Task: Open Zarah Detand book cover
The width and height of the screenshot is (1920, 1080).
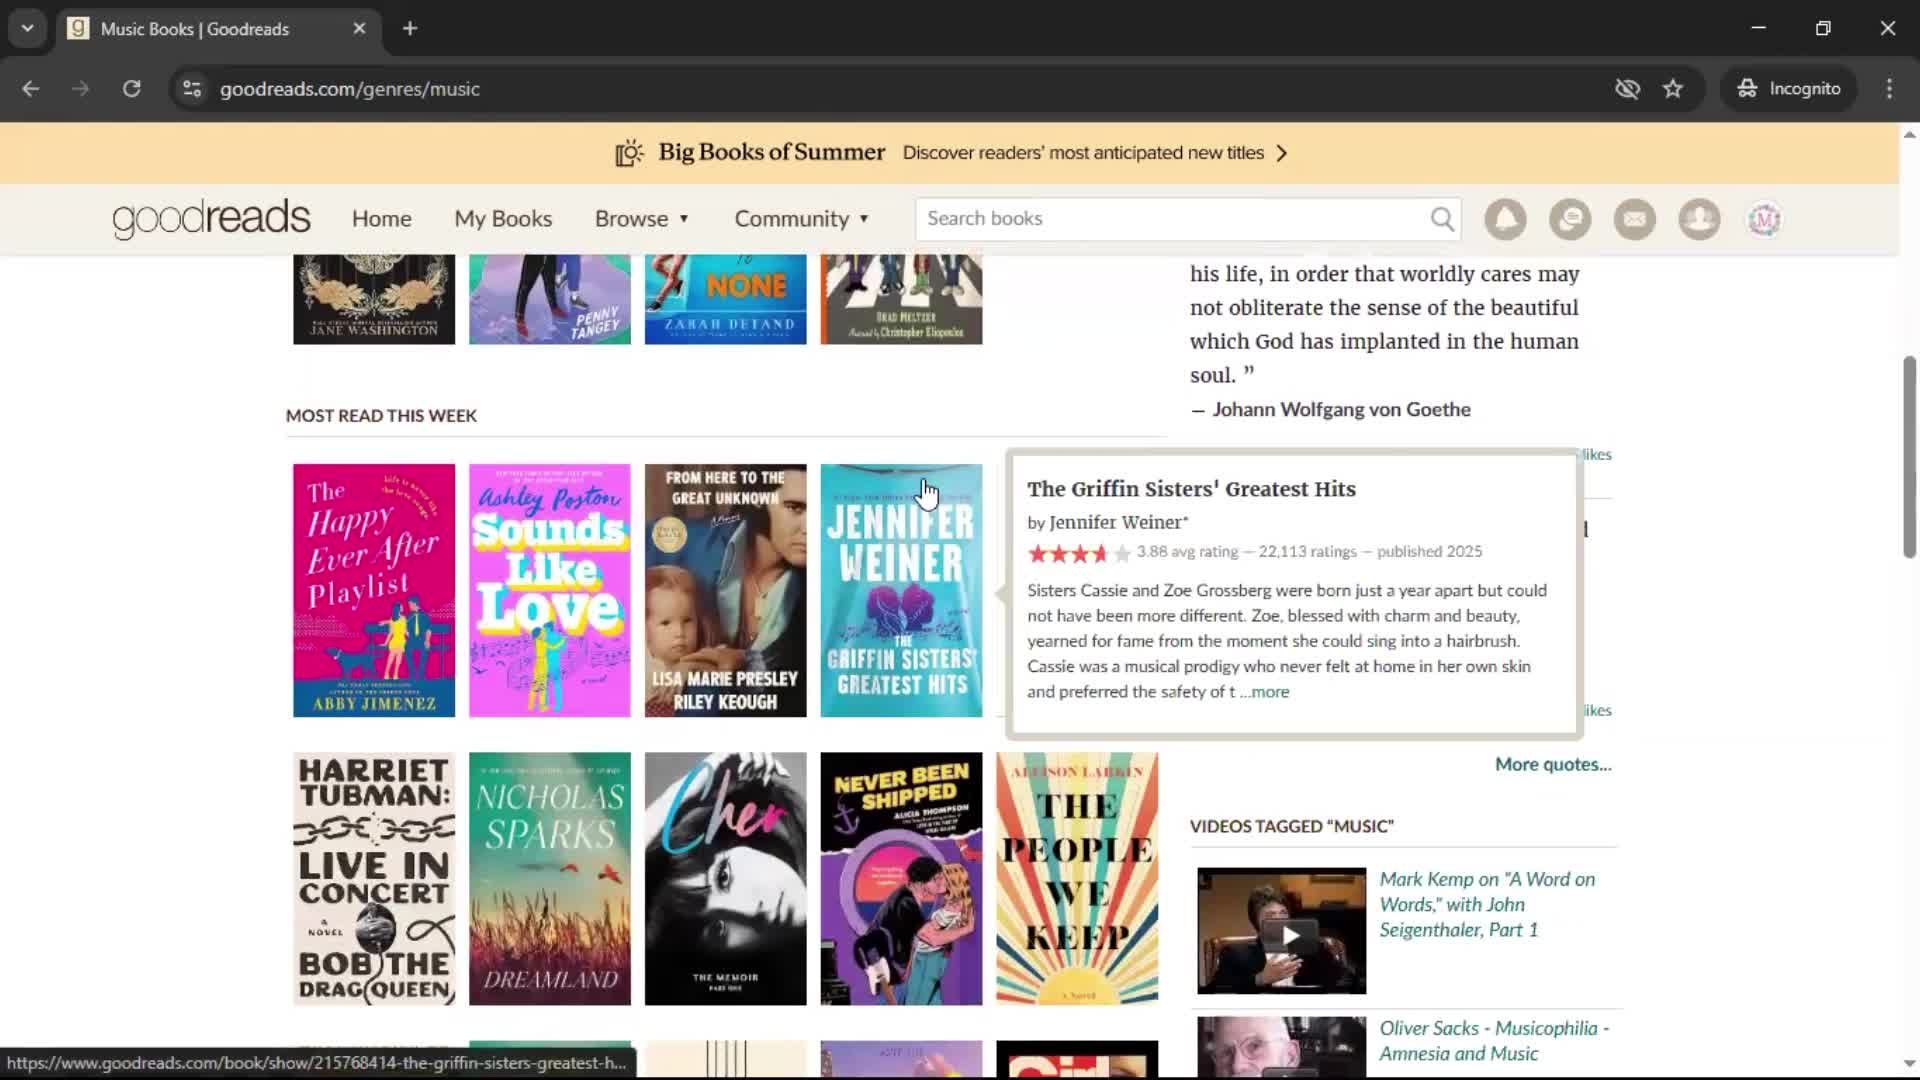Action: (x=726, y=300)
